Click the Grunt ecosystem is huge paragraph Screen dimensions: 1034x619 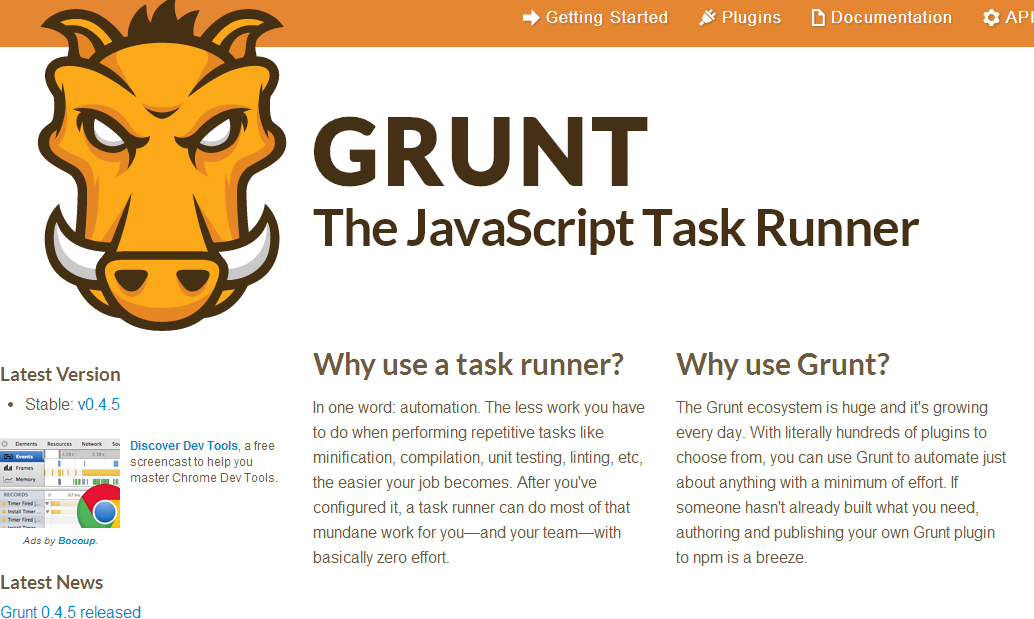tap(841, 483)
